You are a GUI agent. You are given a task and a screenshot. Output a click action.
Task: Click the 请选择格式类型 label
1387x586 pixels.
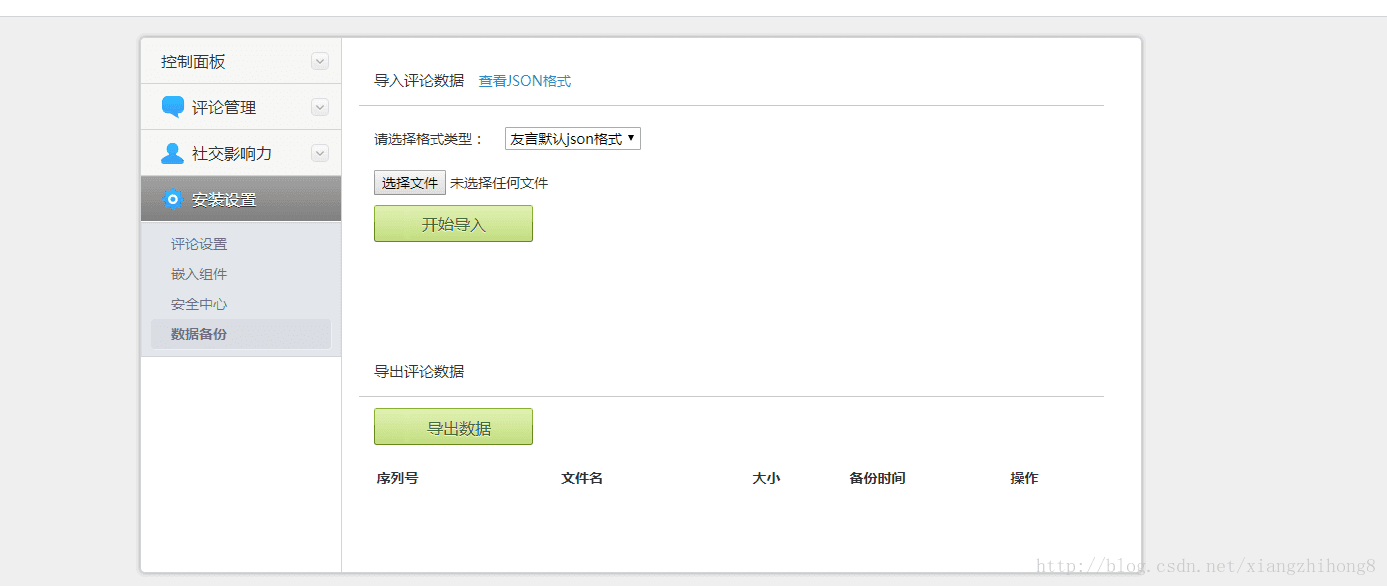(429, 139)
